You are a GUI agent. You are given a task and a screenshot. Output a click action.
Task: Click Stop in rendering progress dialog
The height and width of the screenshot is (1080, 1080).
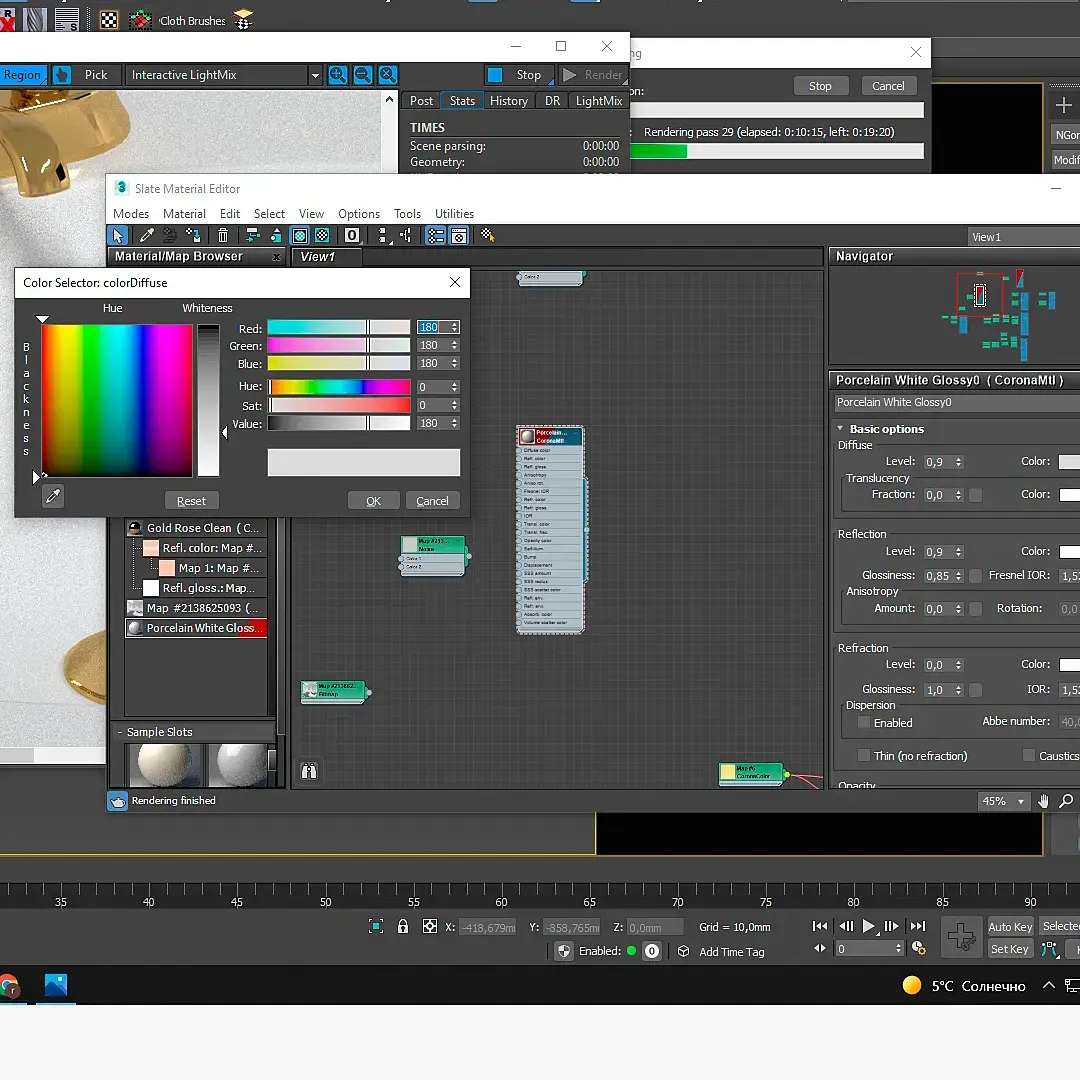tap(820, 86)
